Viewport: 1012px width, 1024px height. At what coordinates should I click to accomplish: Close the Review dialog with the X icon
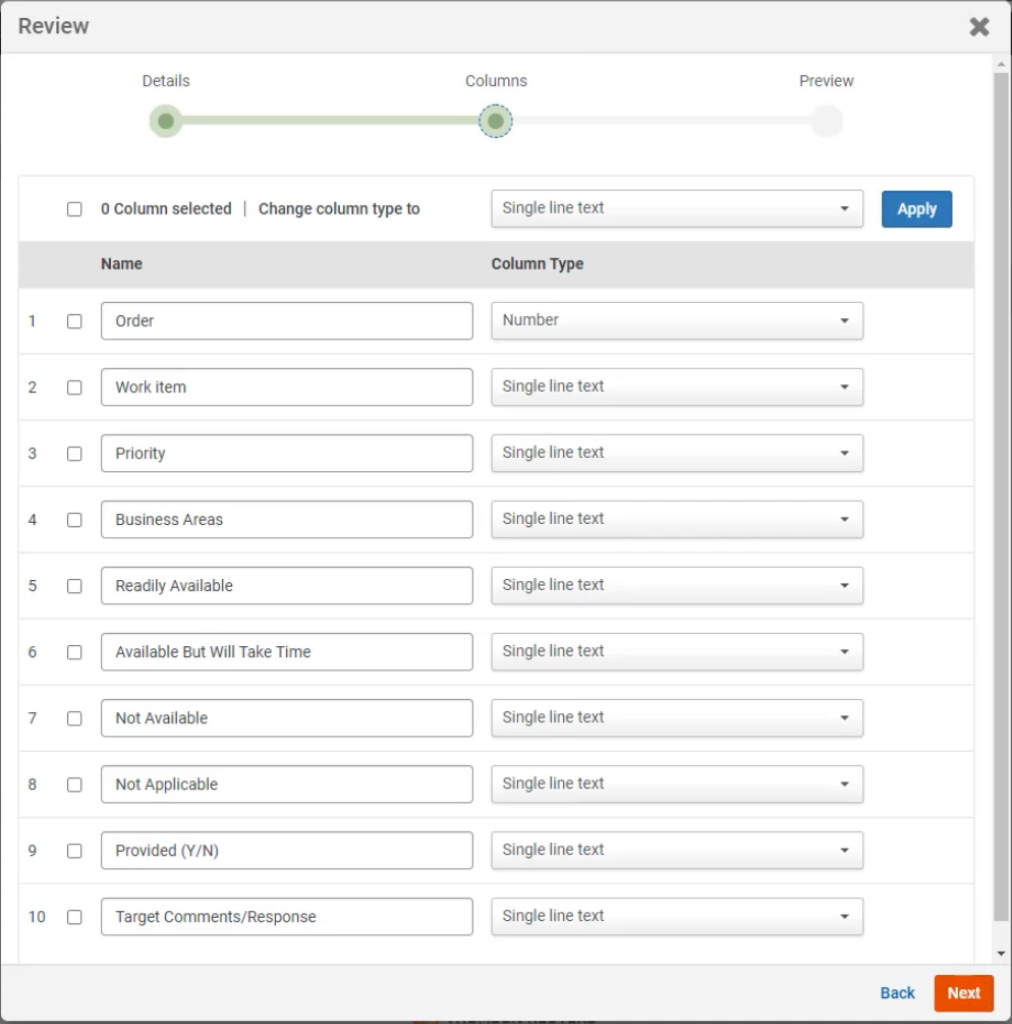[979, 27]
